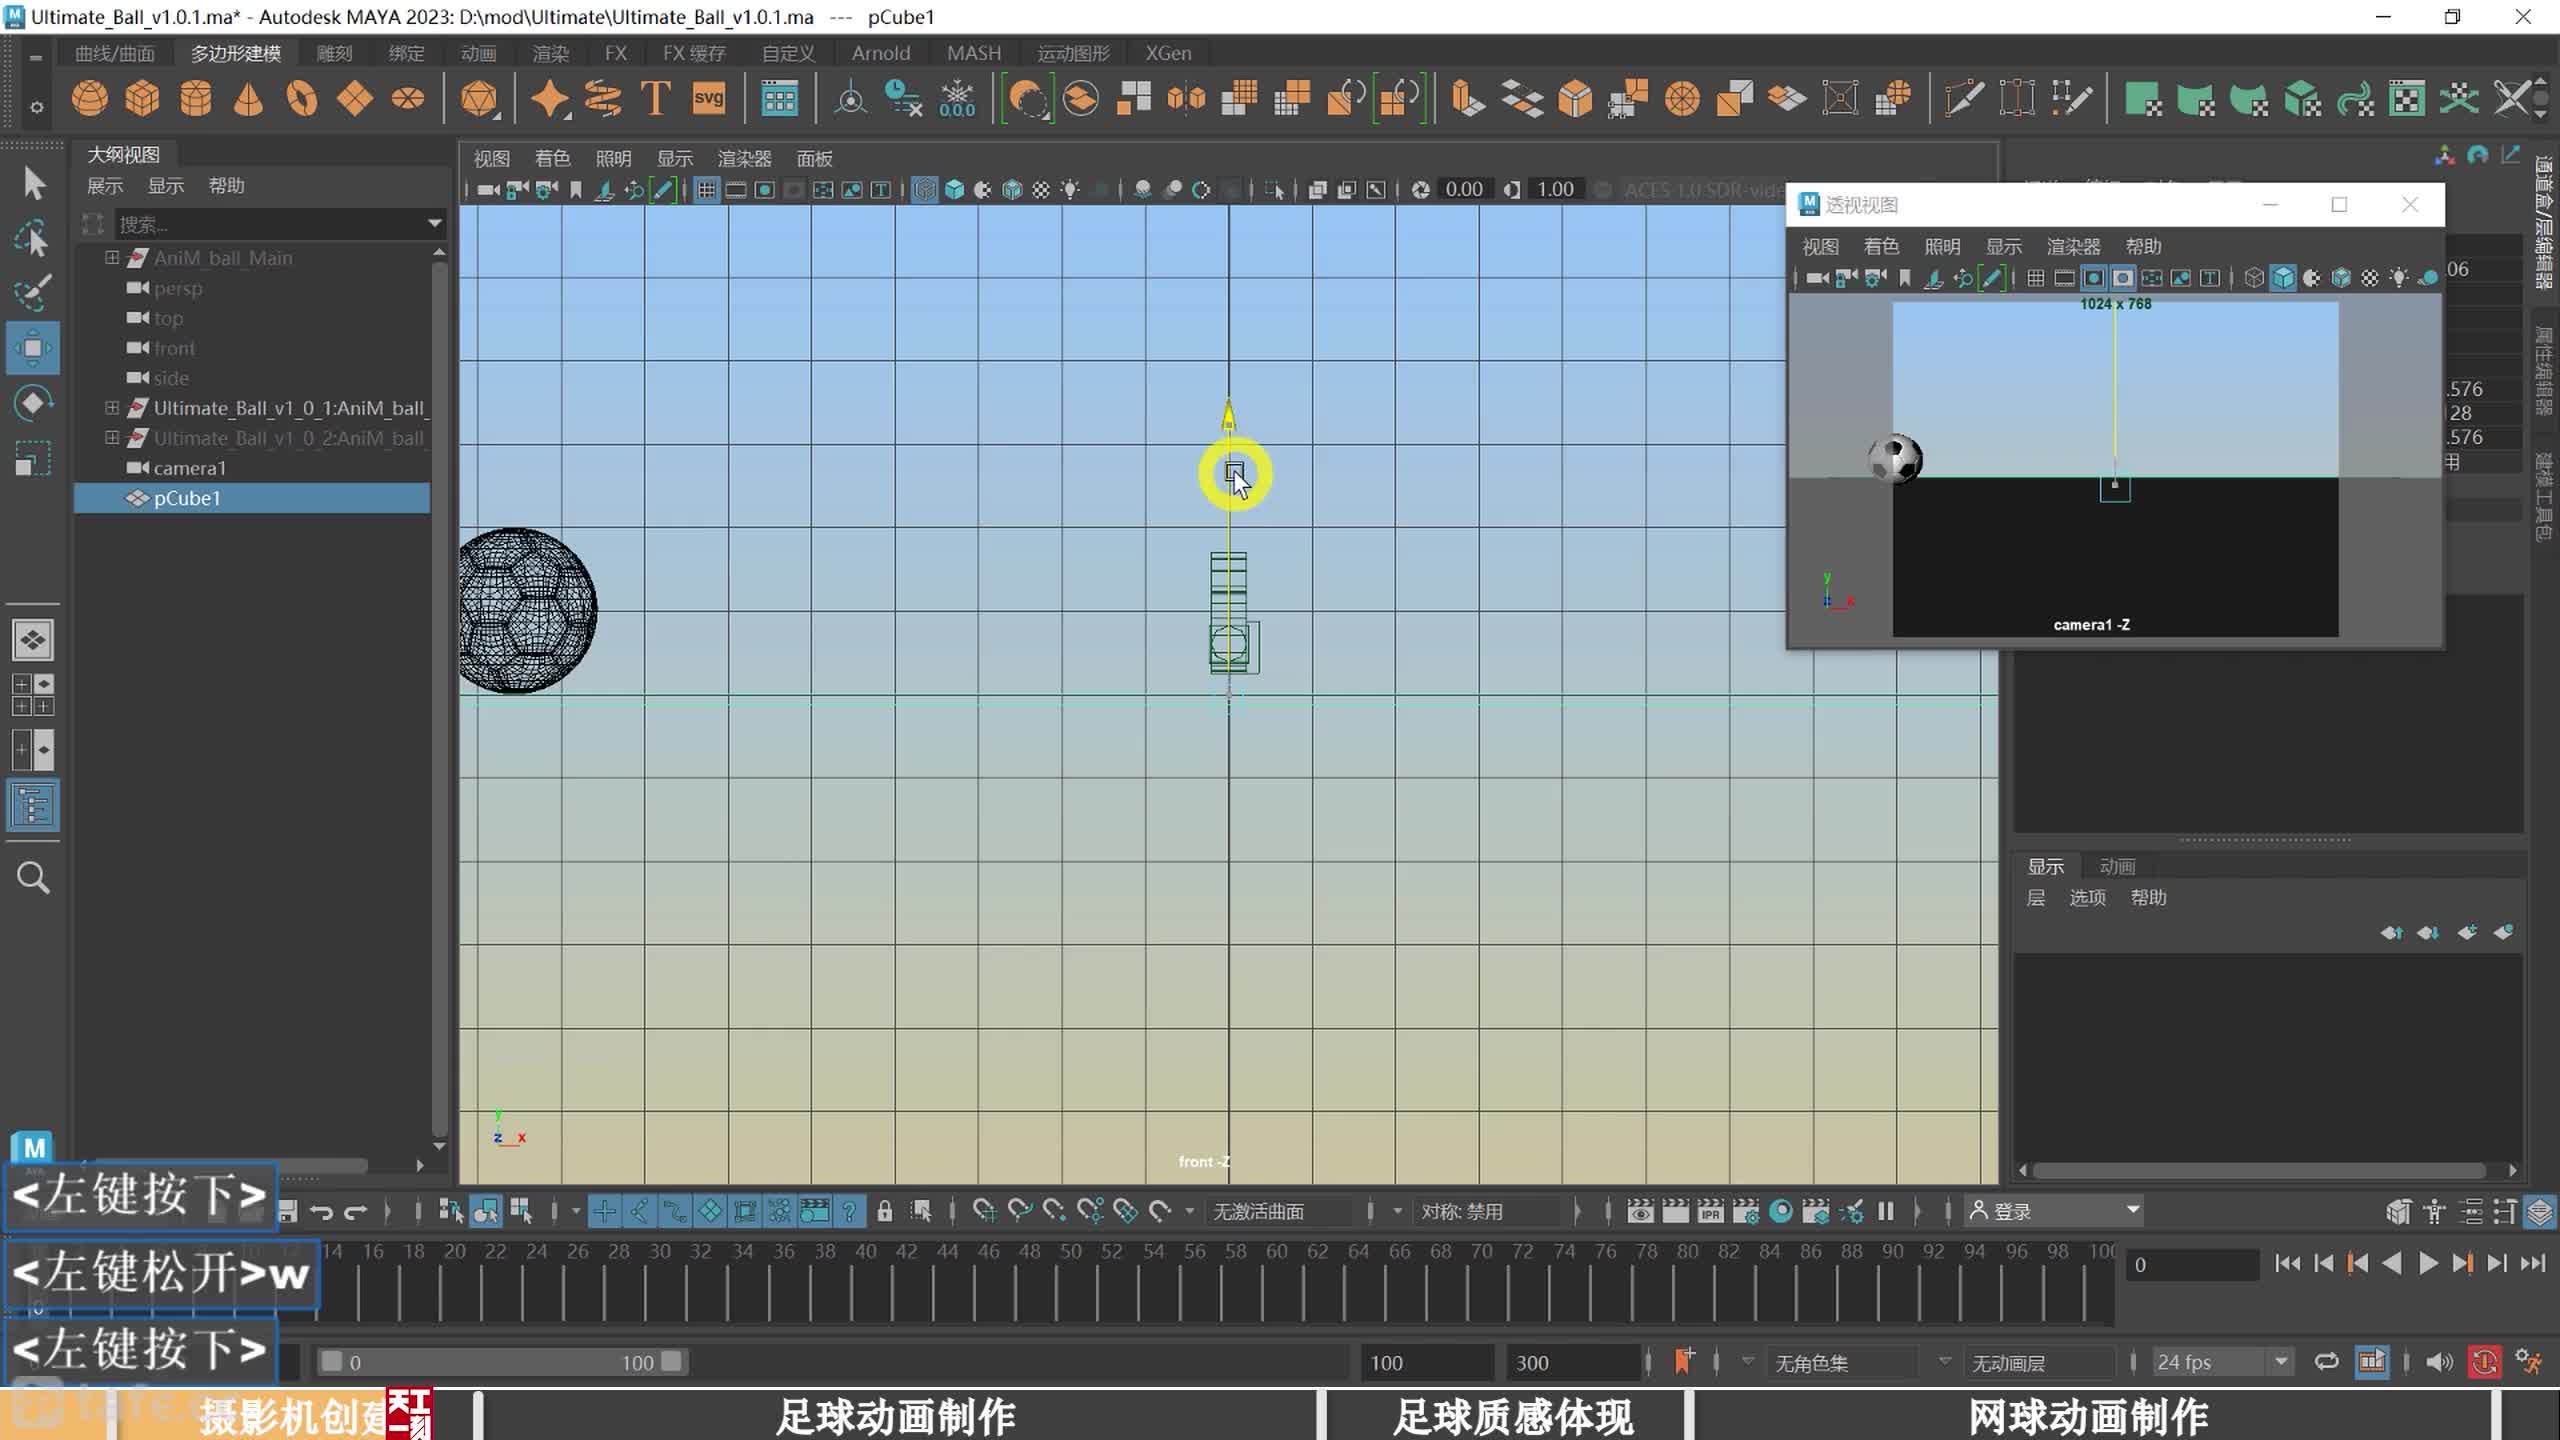2560x1440 pixels.
Task: Click the current frame input field
Action: tap(2192, 1264)
